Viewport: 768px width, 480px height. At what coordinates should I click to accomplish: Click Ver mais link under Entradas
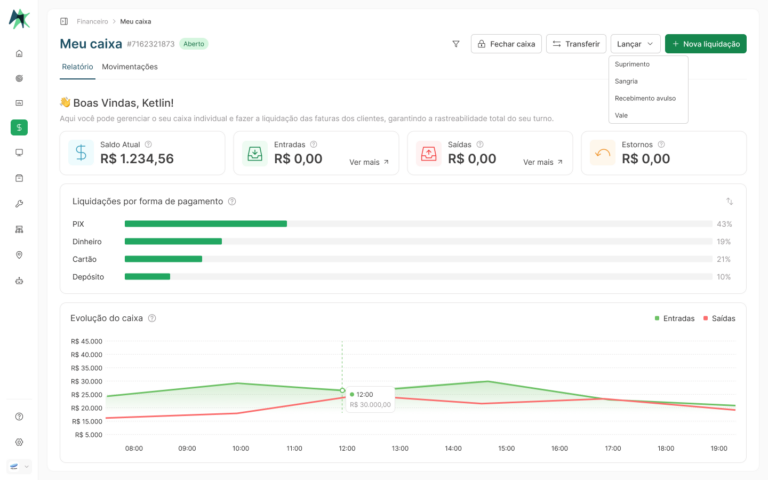pos(369,162)
